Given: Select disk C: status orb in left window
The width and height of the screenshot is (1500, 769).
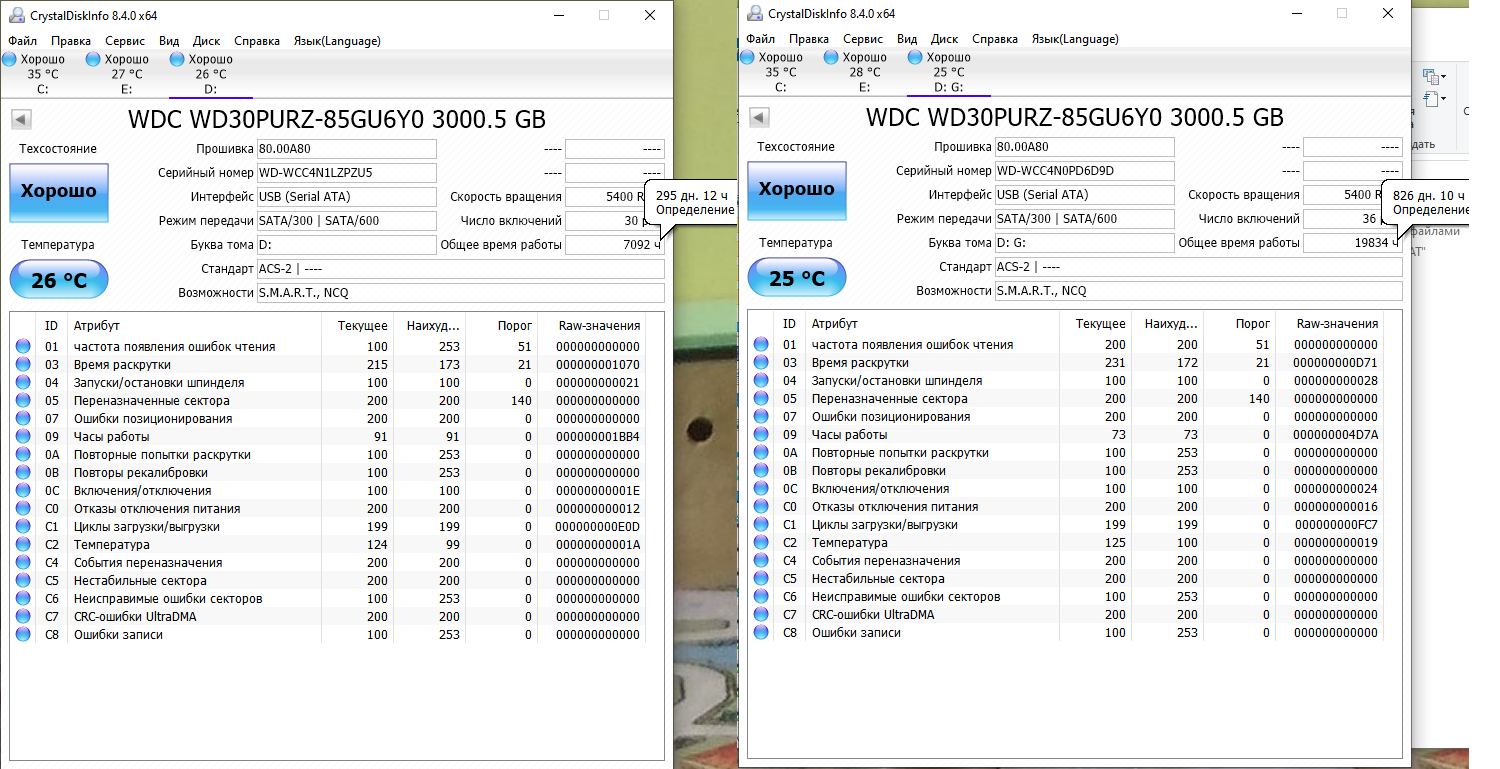Looking at the screenshot, I should (10, 60).
